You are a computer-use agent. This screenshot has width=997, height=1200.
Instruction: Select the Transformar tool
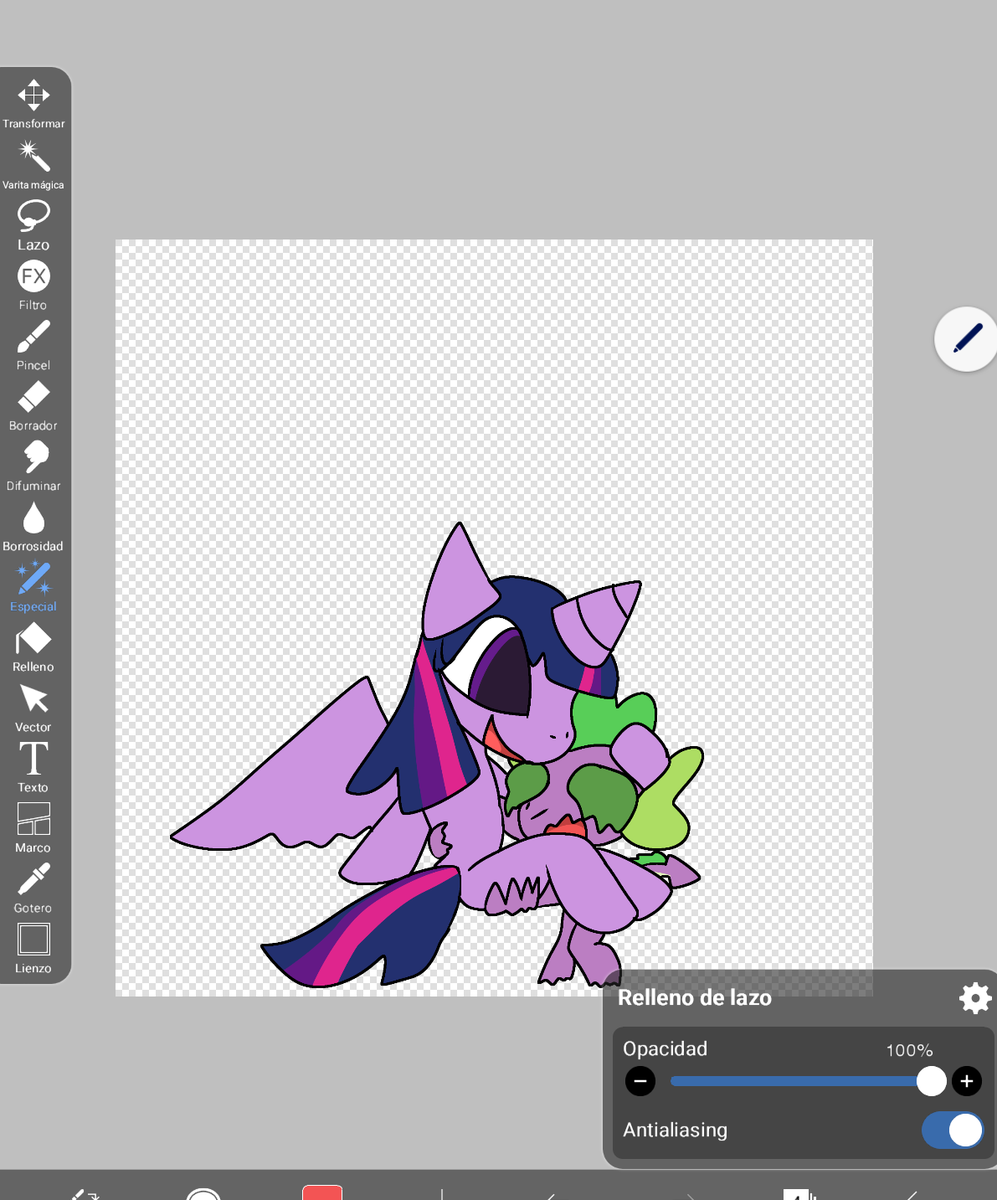[34, 104]
